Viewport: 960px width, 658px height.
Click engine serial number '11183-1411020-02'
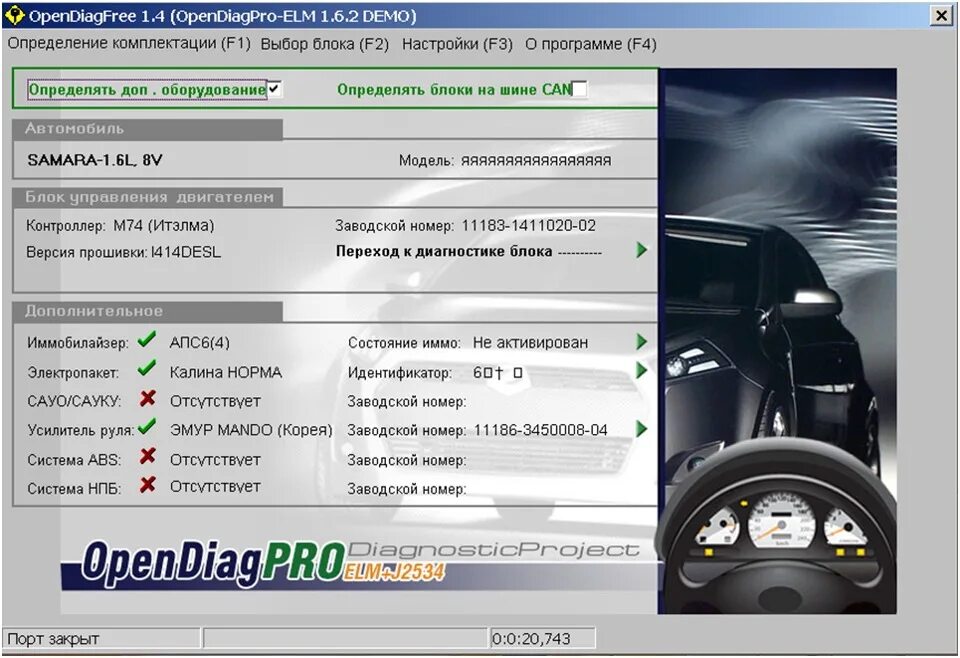click(x=528, y=226)
